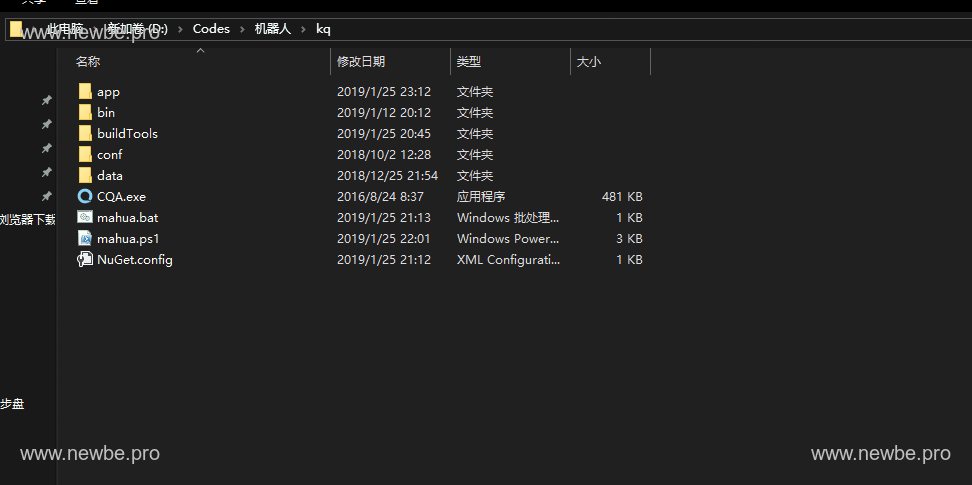Select CQA.exe file name
The width and height of the screenshot is (972, 485).
[122, 197]
